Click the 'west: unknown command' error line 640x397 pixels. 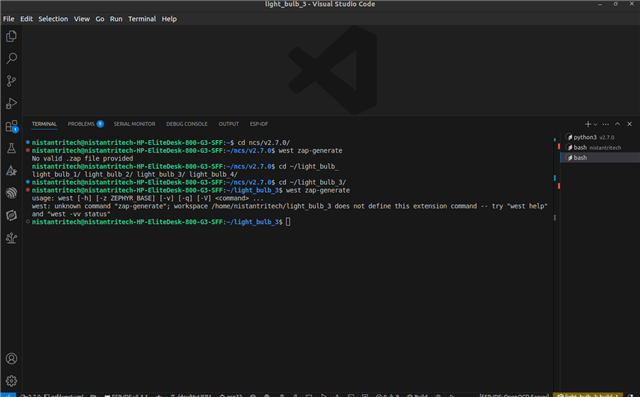[289, 206]
